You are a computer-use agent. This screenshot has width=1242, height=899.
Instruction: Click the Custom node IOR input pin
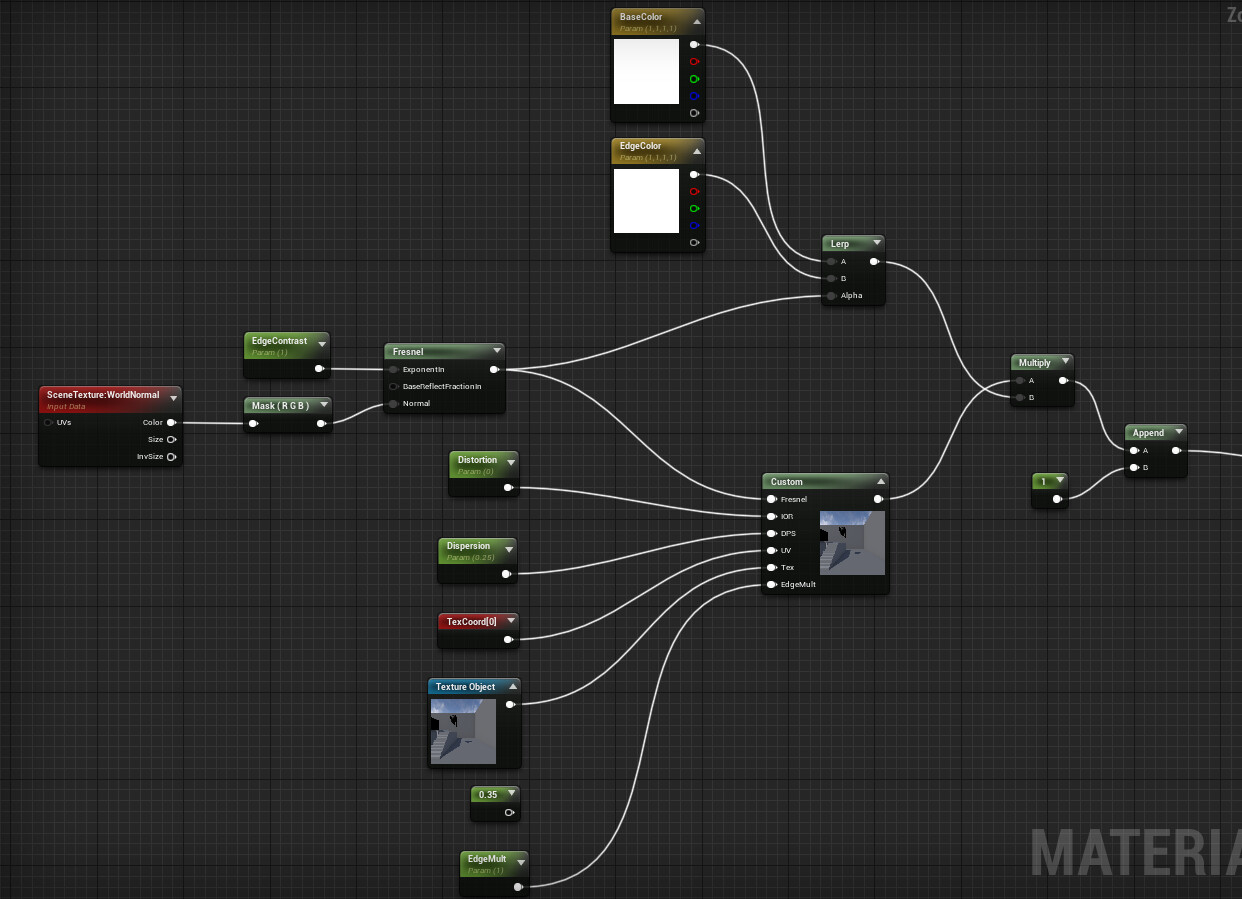772,517
